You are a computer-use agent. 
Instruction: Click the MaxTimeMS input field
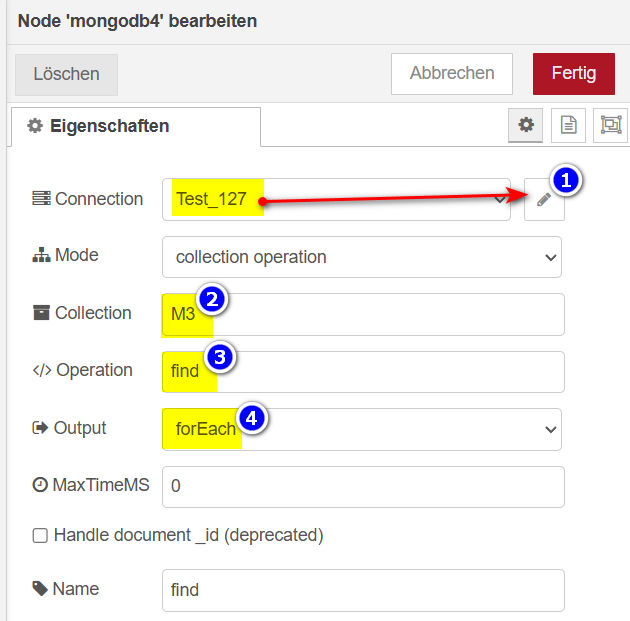pos(363,487)
